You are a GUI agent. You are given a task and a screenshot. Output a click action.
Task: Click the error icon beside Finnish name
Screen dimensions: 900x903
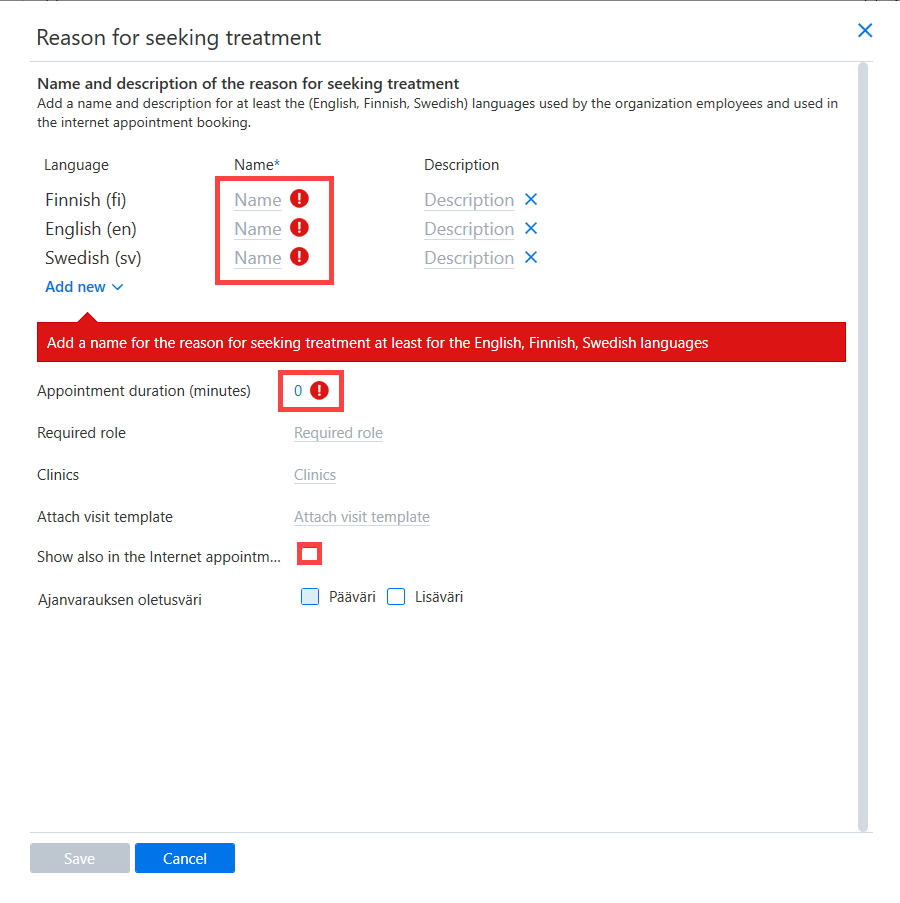point(299,199)
